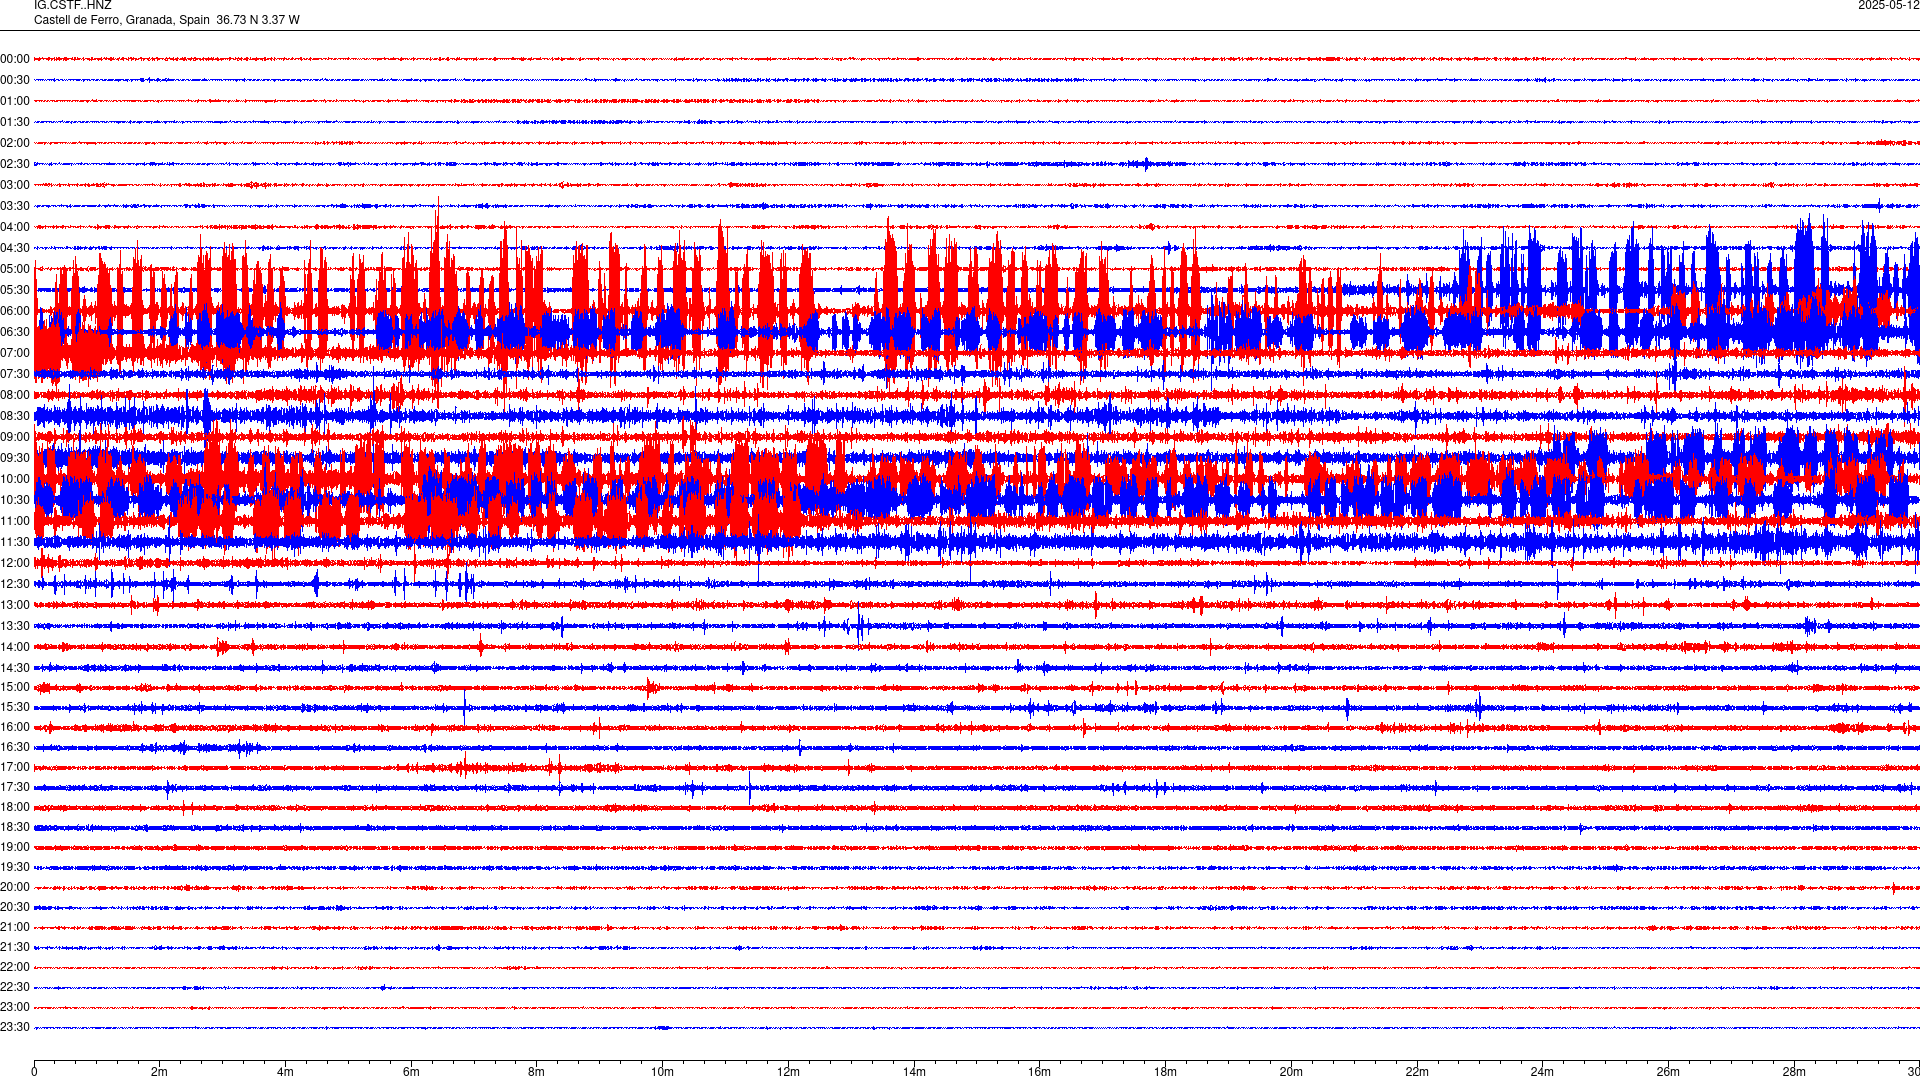Select the 05:00 time row label
Image resolution: width=1920 pixels, height=1080 pixels.
pos(15,269)
